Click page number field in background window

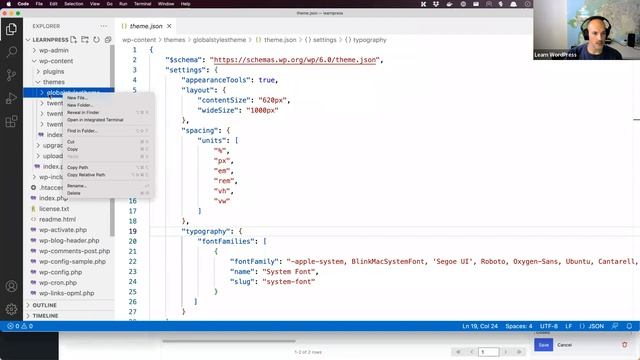point(489,352)
